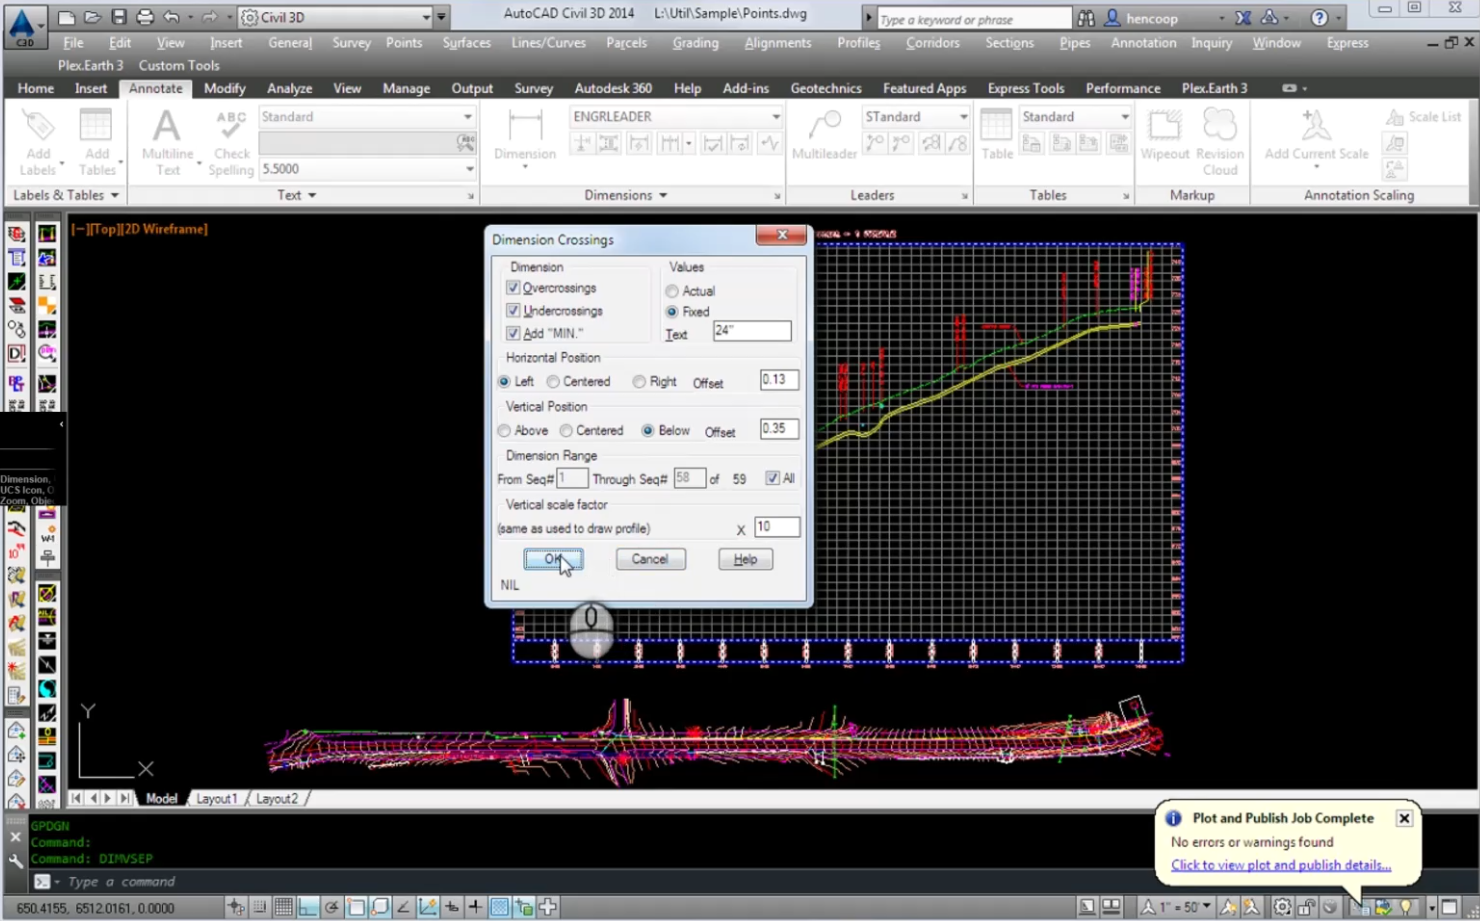
Task: Click the hencoop sign-in account button
Action: 1165,18
